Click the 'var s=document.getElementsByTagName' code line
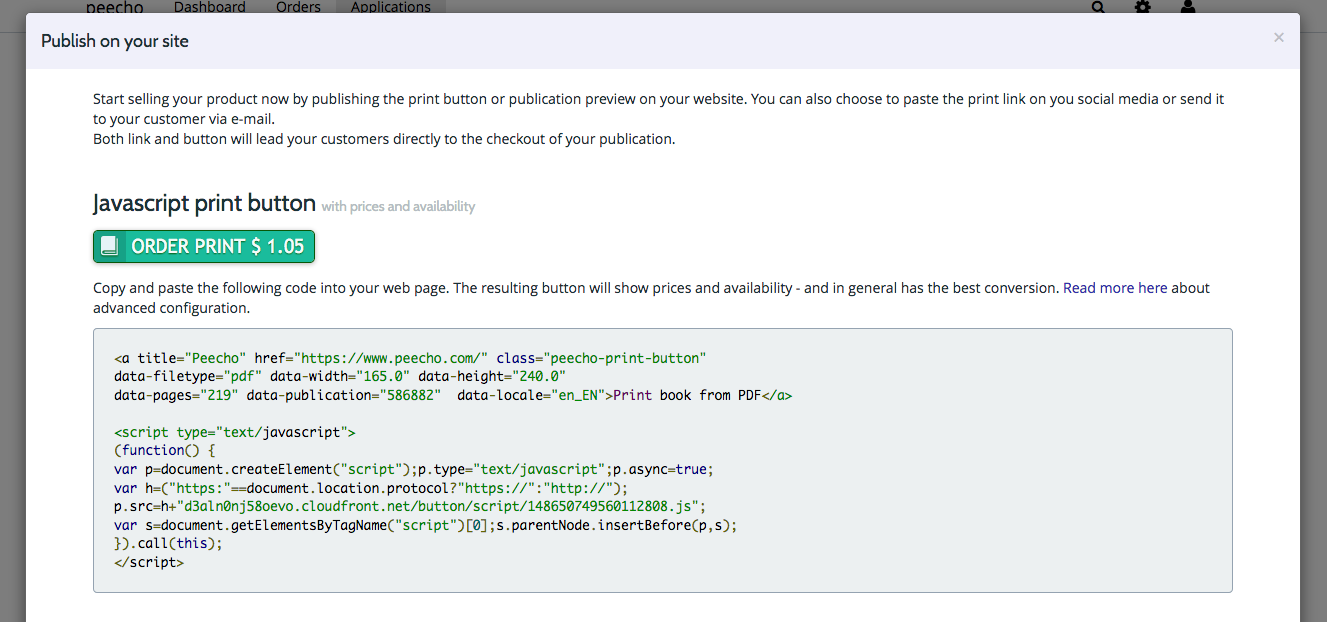1327x622 pixels. point(426,525)
